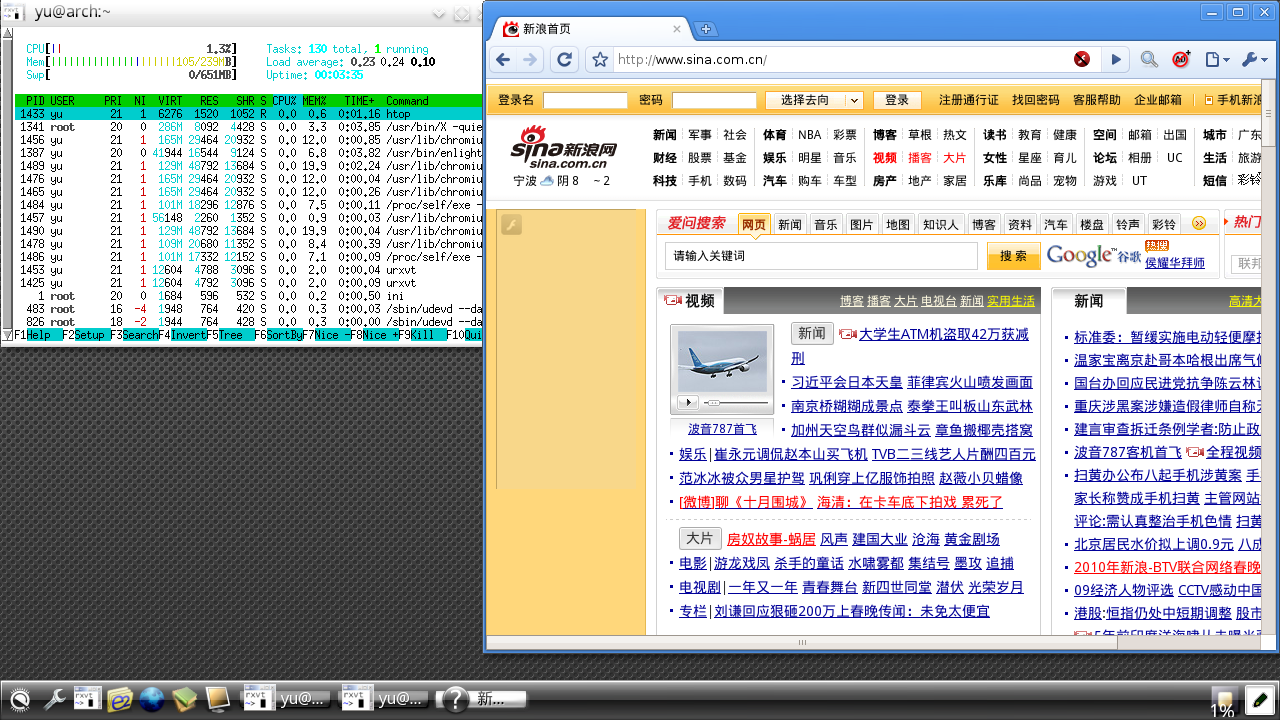Click the horizontal scrollbar of the browser page
Viewport: 1280px width, 720px height.
[802, 642]
